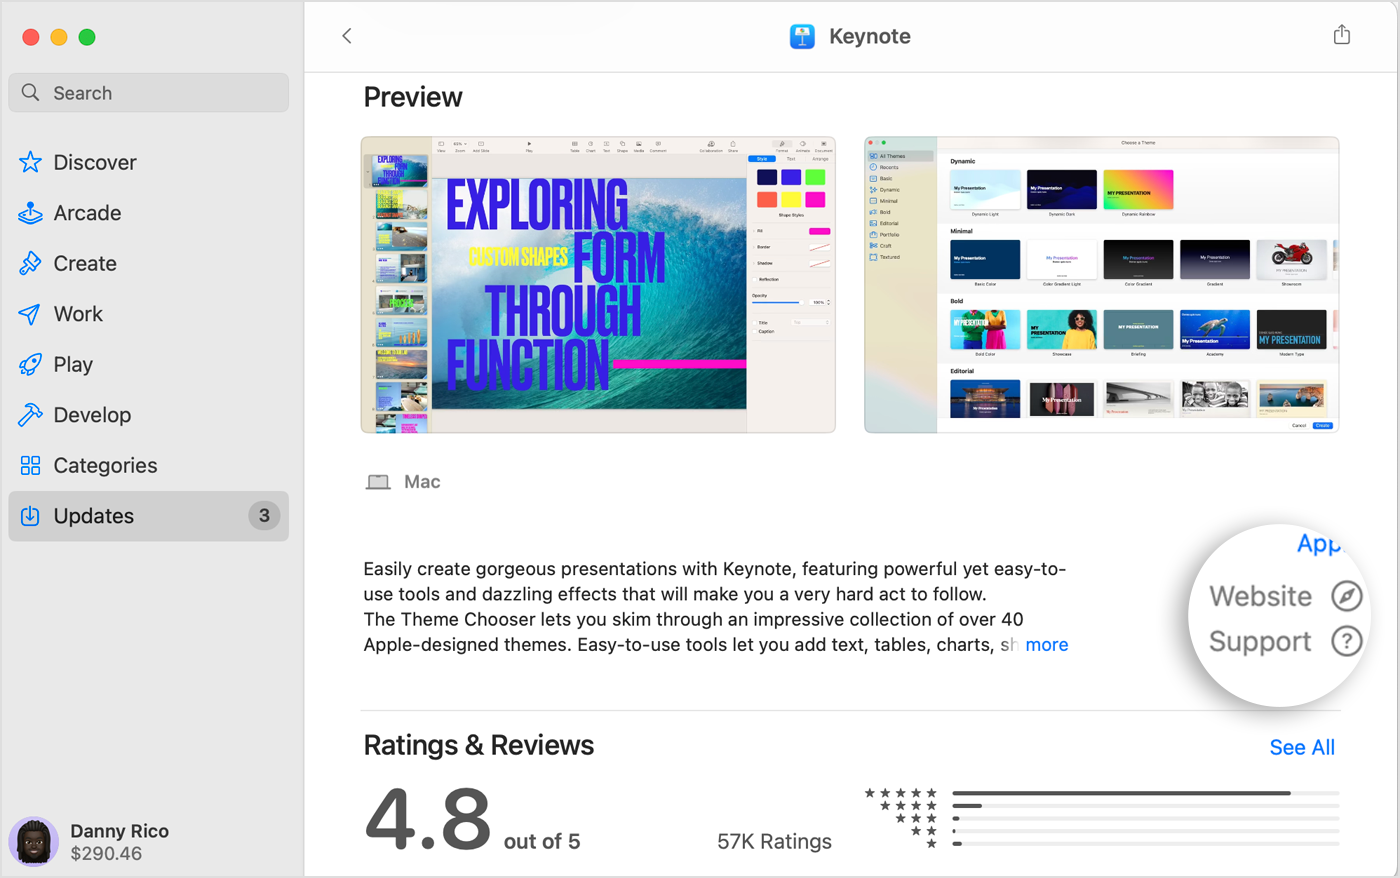Click the Arcade joystick icon
The width and height of the screenshot is (1400, 878).
tap(31, 213)
